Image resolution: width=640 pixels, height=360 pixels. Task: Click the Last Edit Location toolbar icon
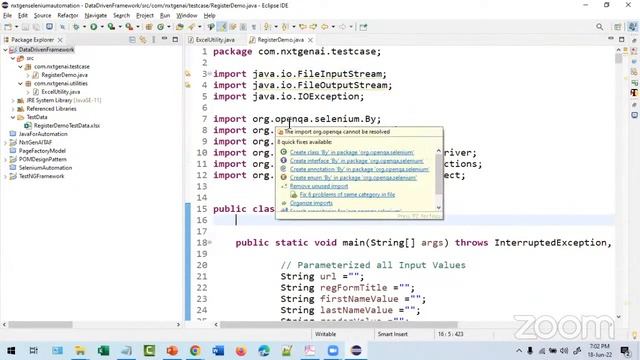click(x=303, y=27)
